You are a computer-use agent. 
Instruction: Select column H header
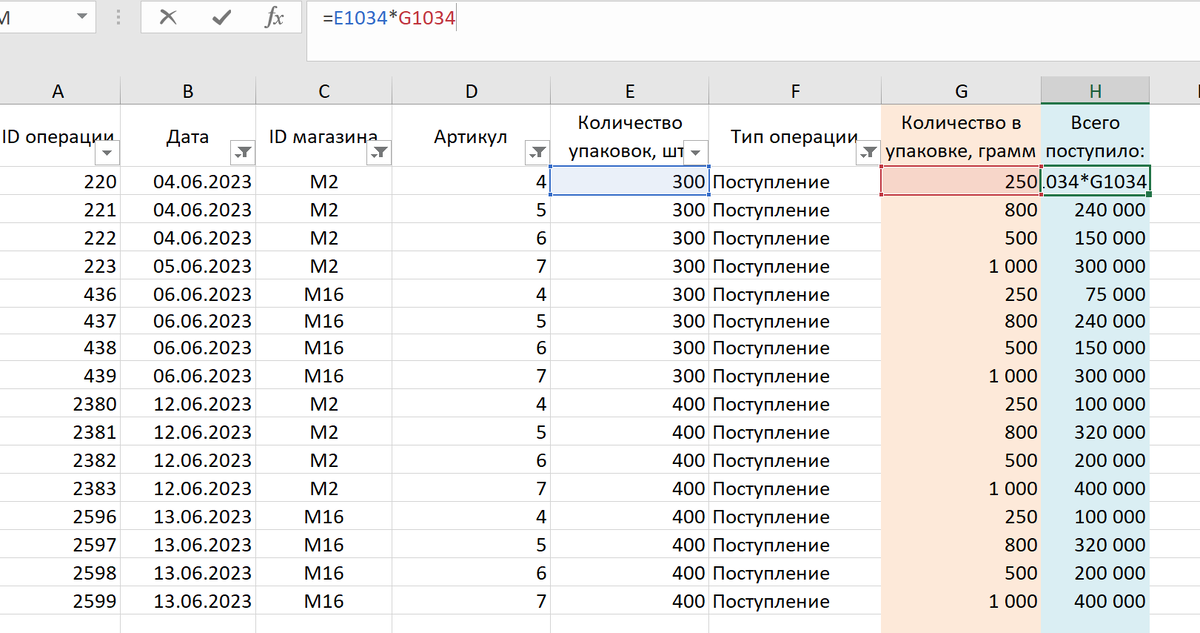click(x=1094, y=90)
